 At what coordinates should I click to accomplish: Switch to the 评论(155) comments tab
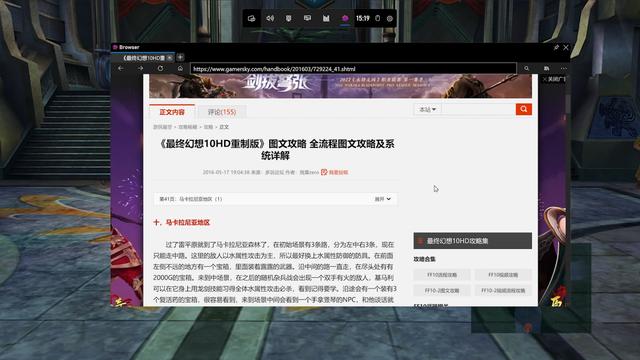(x=222, y=112)
